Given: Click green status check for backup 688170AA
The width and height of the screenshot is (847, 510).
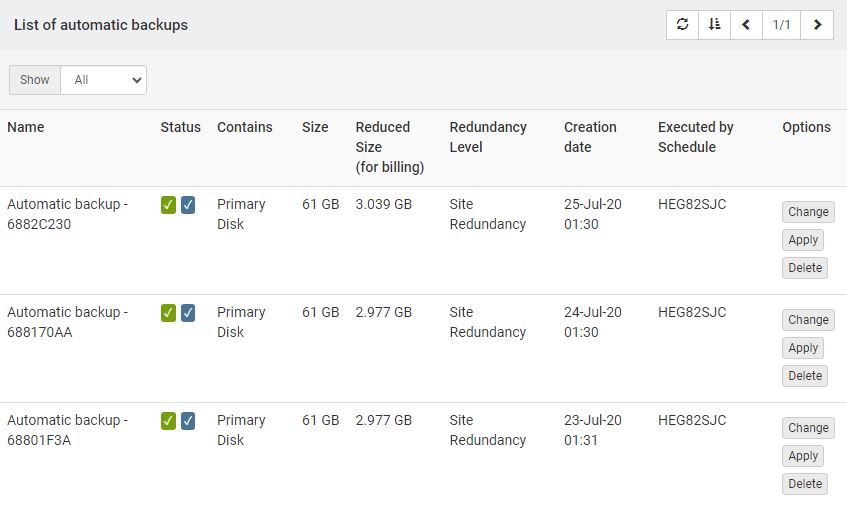Looking at the screenshot, I should coord(168,313).
